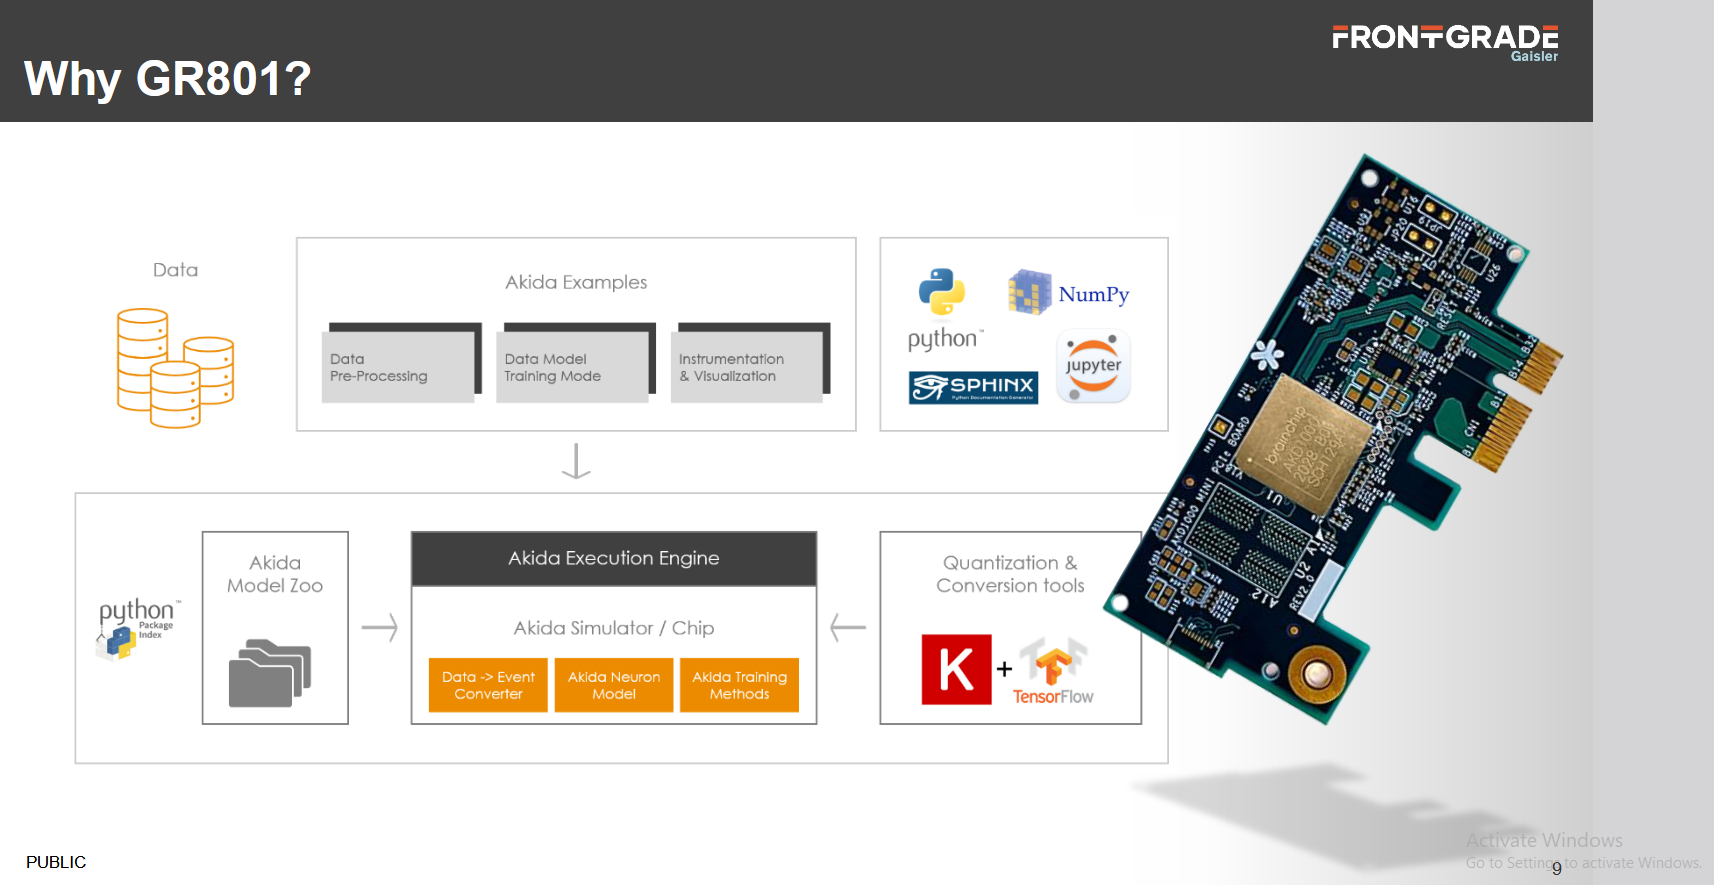The width and height of the screenshot is (1714, 885).
Task: Click the Python Package Index logo
Action: 137,628
